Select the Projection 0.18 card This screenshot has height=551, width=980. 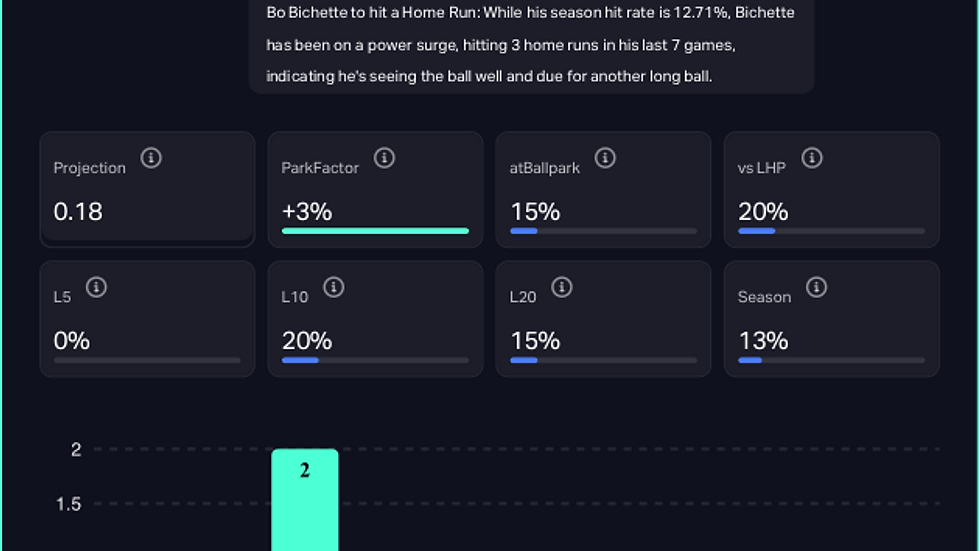click(x=147, y=190)
